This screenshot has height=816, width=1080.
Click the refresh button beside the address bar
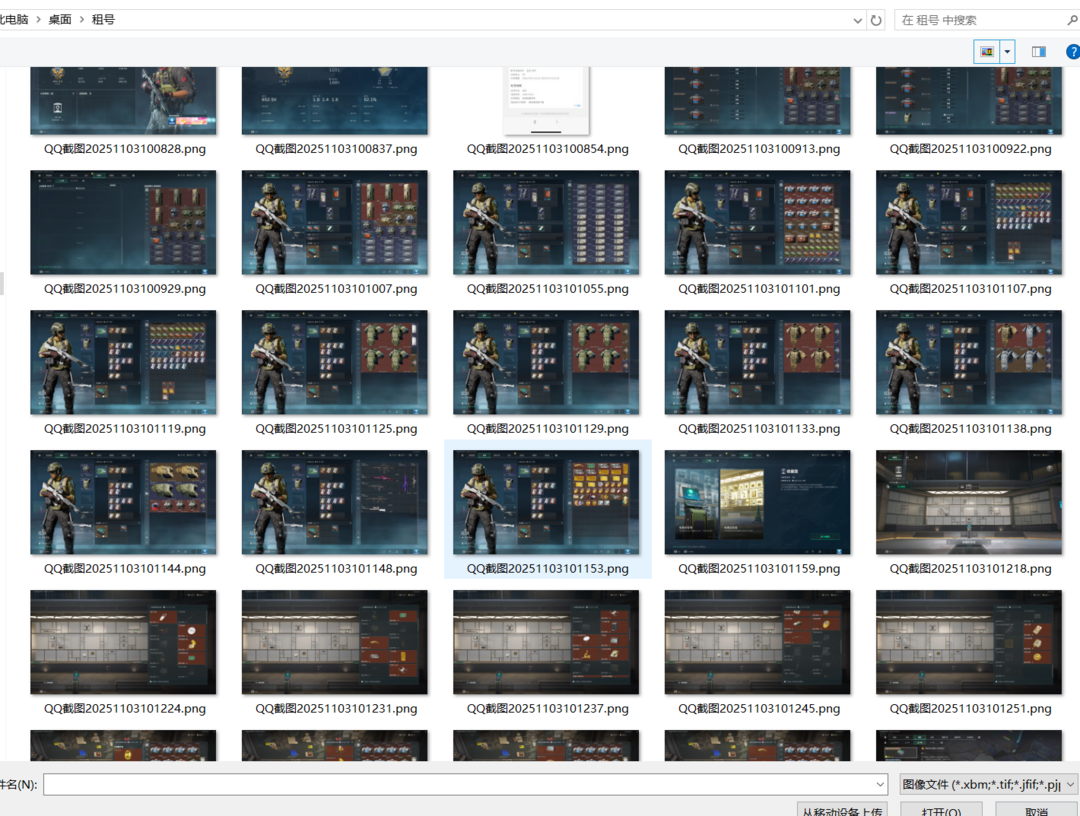[877, 20]
